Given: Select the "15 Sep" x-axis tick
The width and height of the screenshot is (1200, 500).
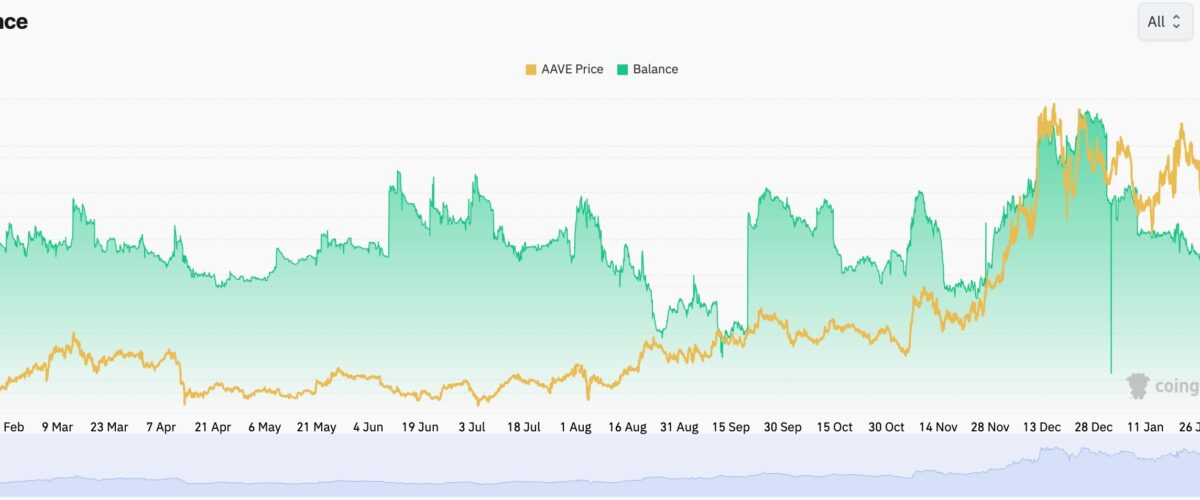Looking at the screenshot, I should tap(731, 427).
